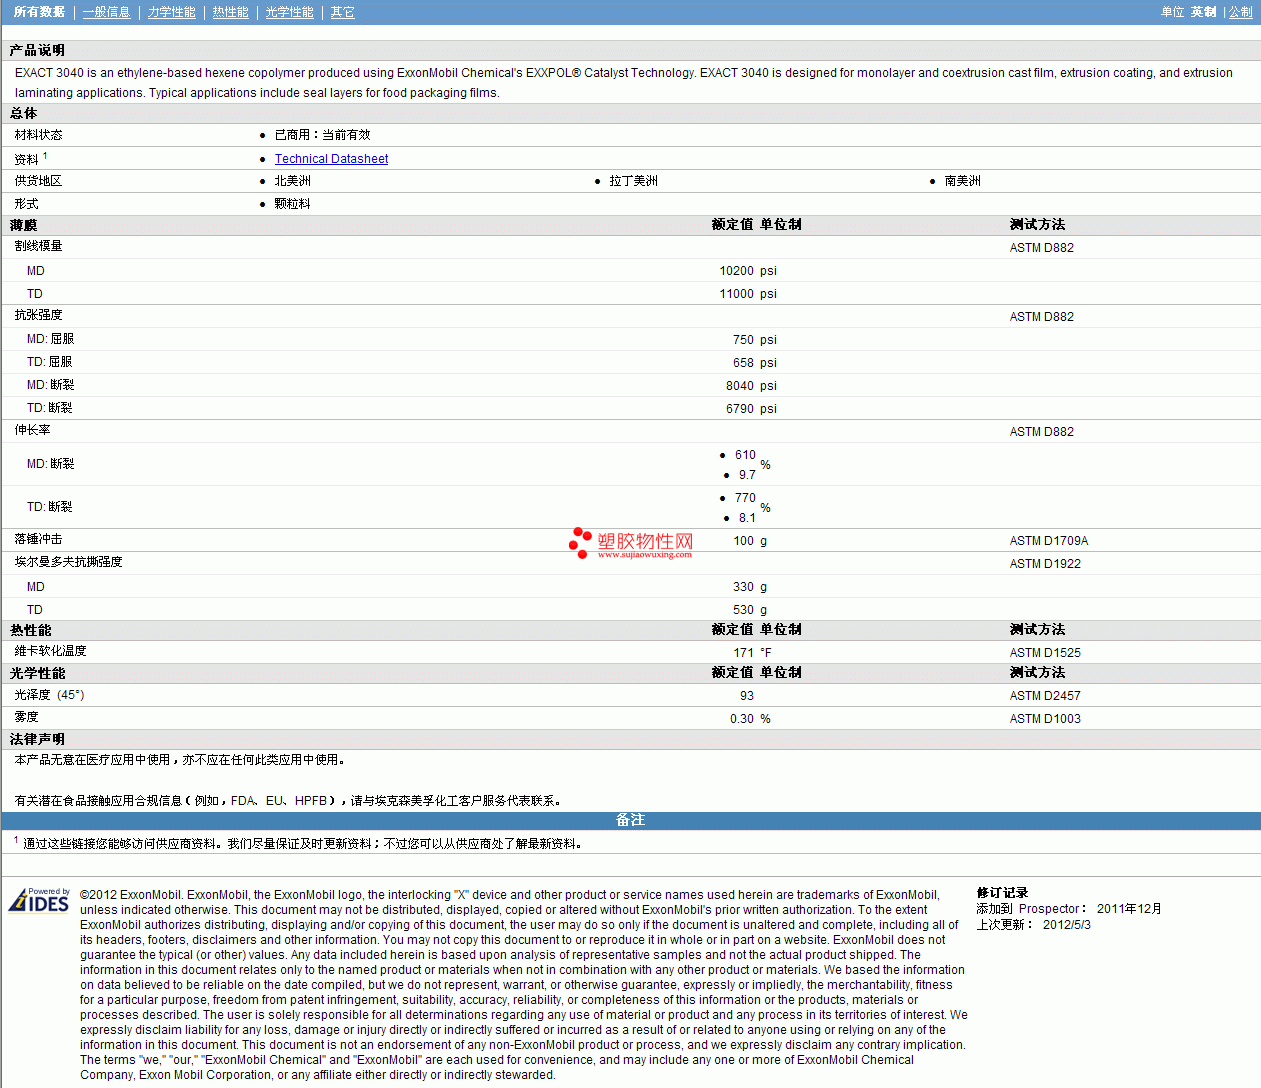The height and width of the screenshot is (1088, 1261).
Task: Switch to the 力学性能 tab in the top bar
Action: tap(172, 12)
